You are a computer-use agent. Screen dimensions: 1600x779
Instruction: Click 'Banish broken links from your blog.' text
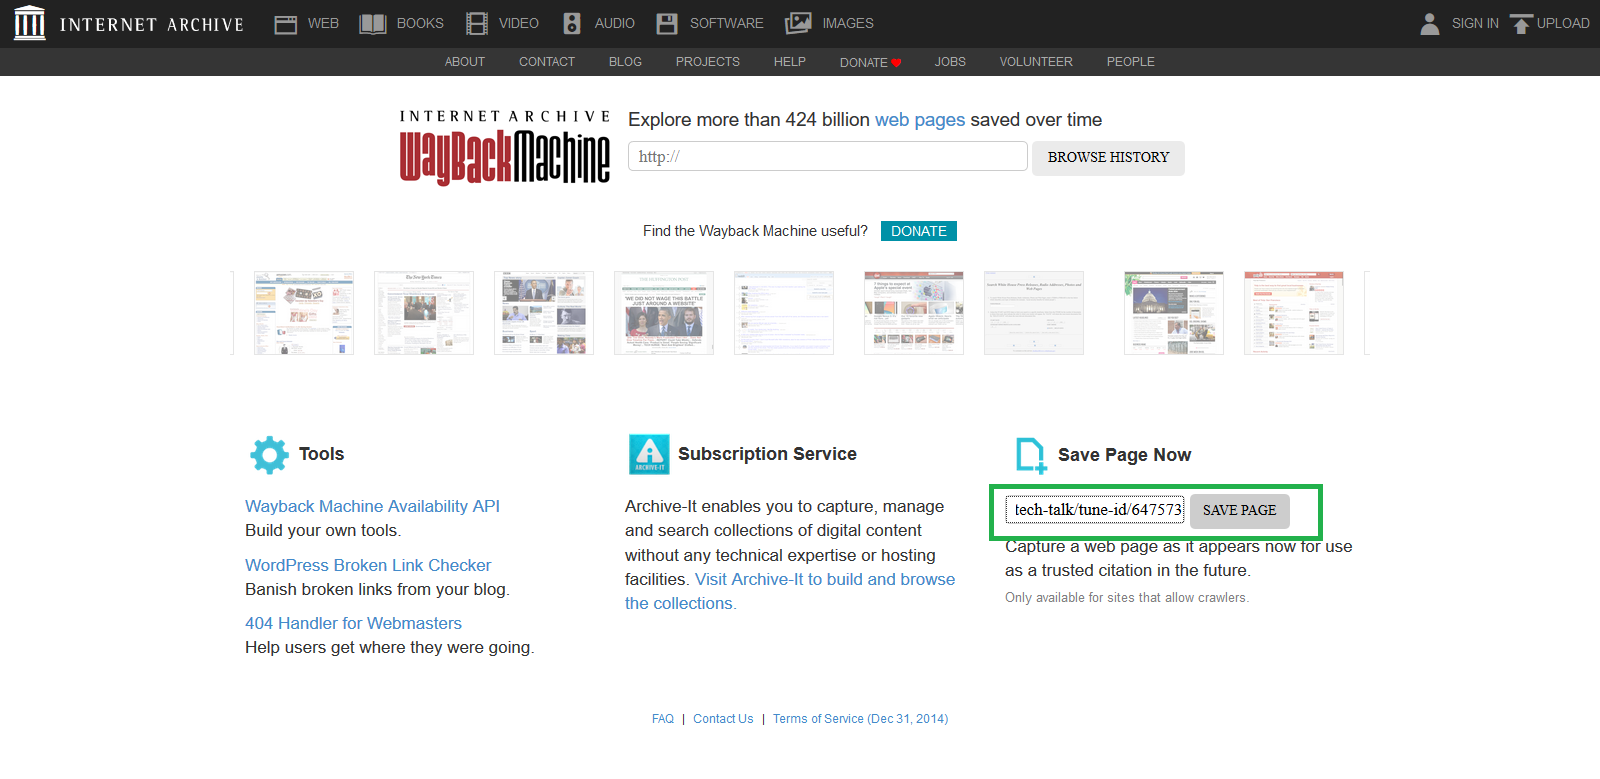point(377,590)
